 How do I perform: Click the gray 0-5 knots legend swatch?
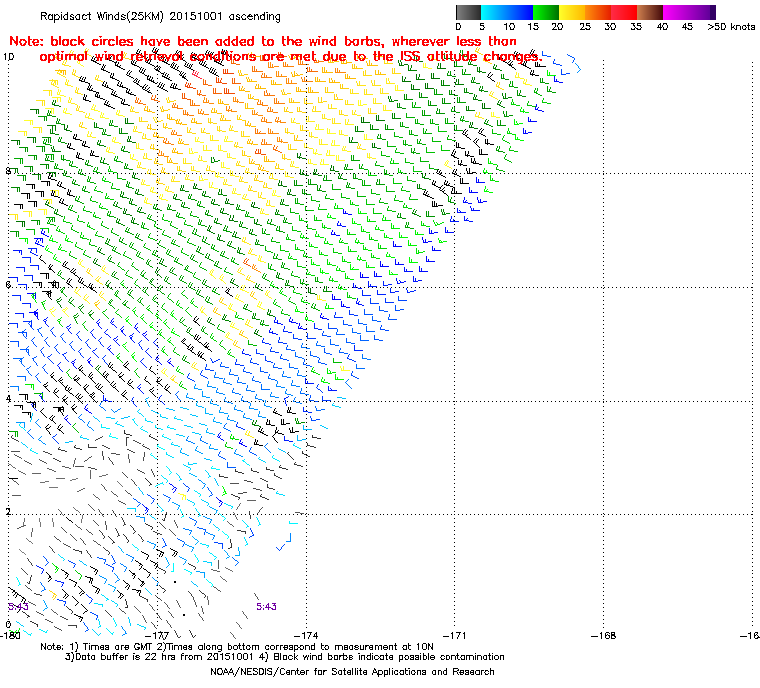point(468,12)
